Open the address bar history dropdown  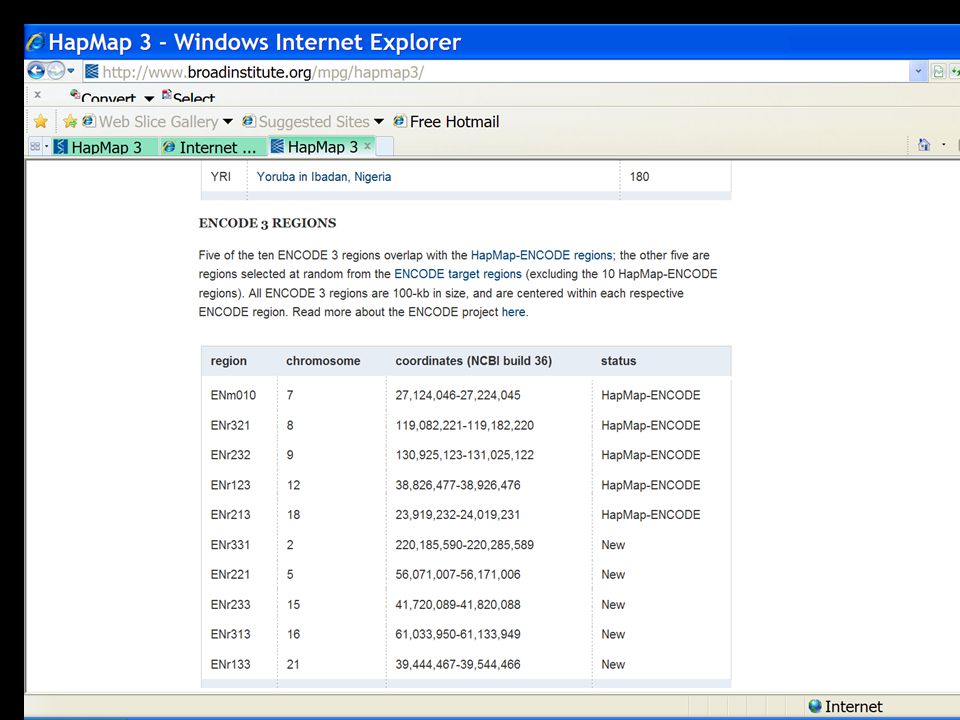(918, 72)
